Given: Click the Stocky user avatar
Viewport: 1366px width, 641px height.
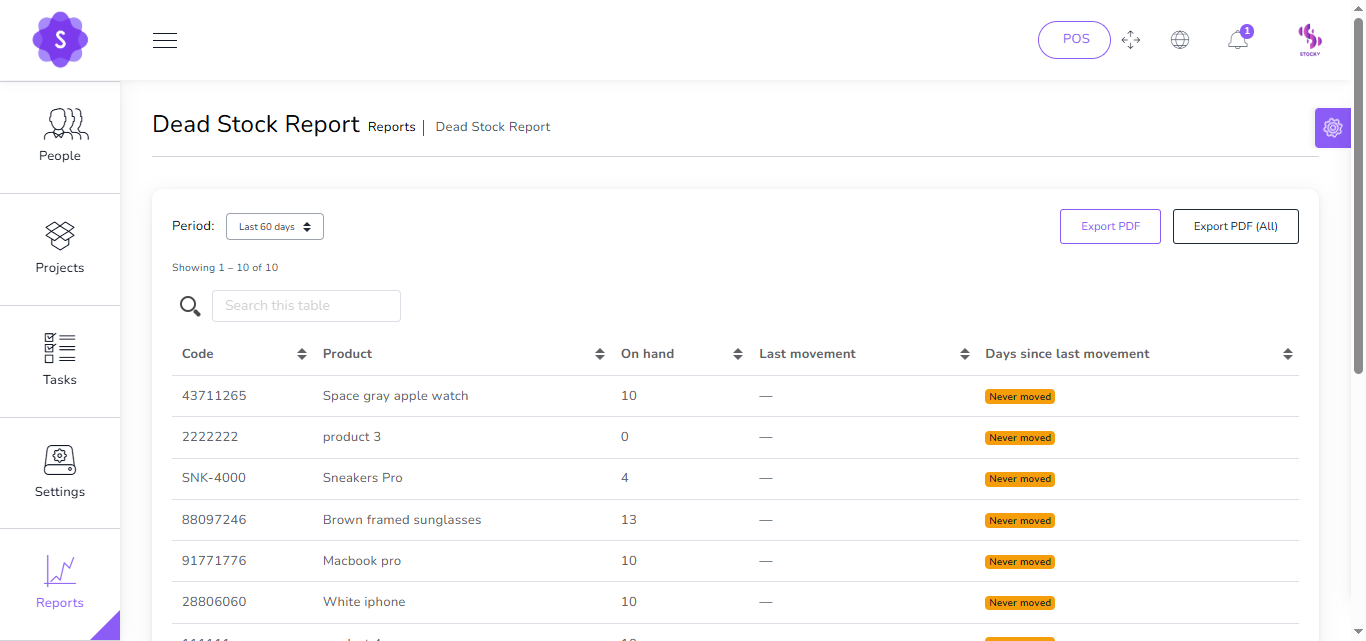Looking at the screenshot, I should click(x=1310, y=40).
